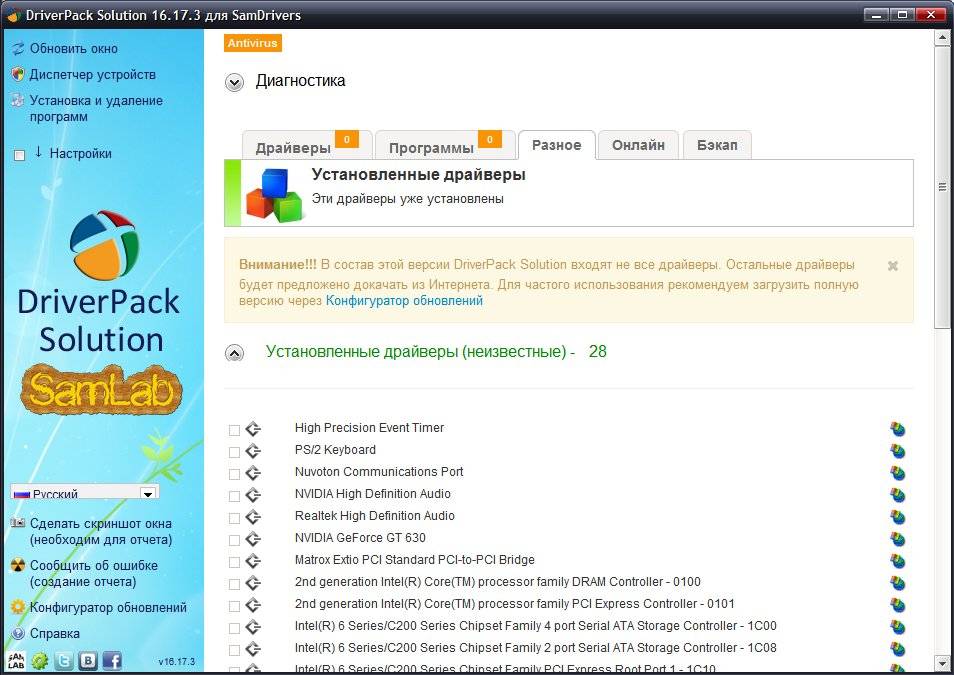Viewport: 954px width, 675px height.
Task: Open web search icon for Realtek High Definition Audio
Action: click(897, 517)
